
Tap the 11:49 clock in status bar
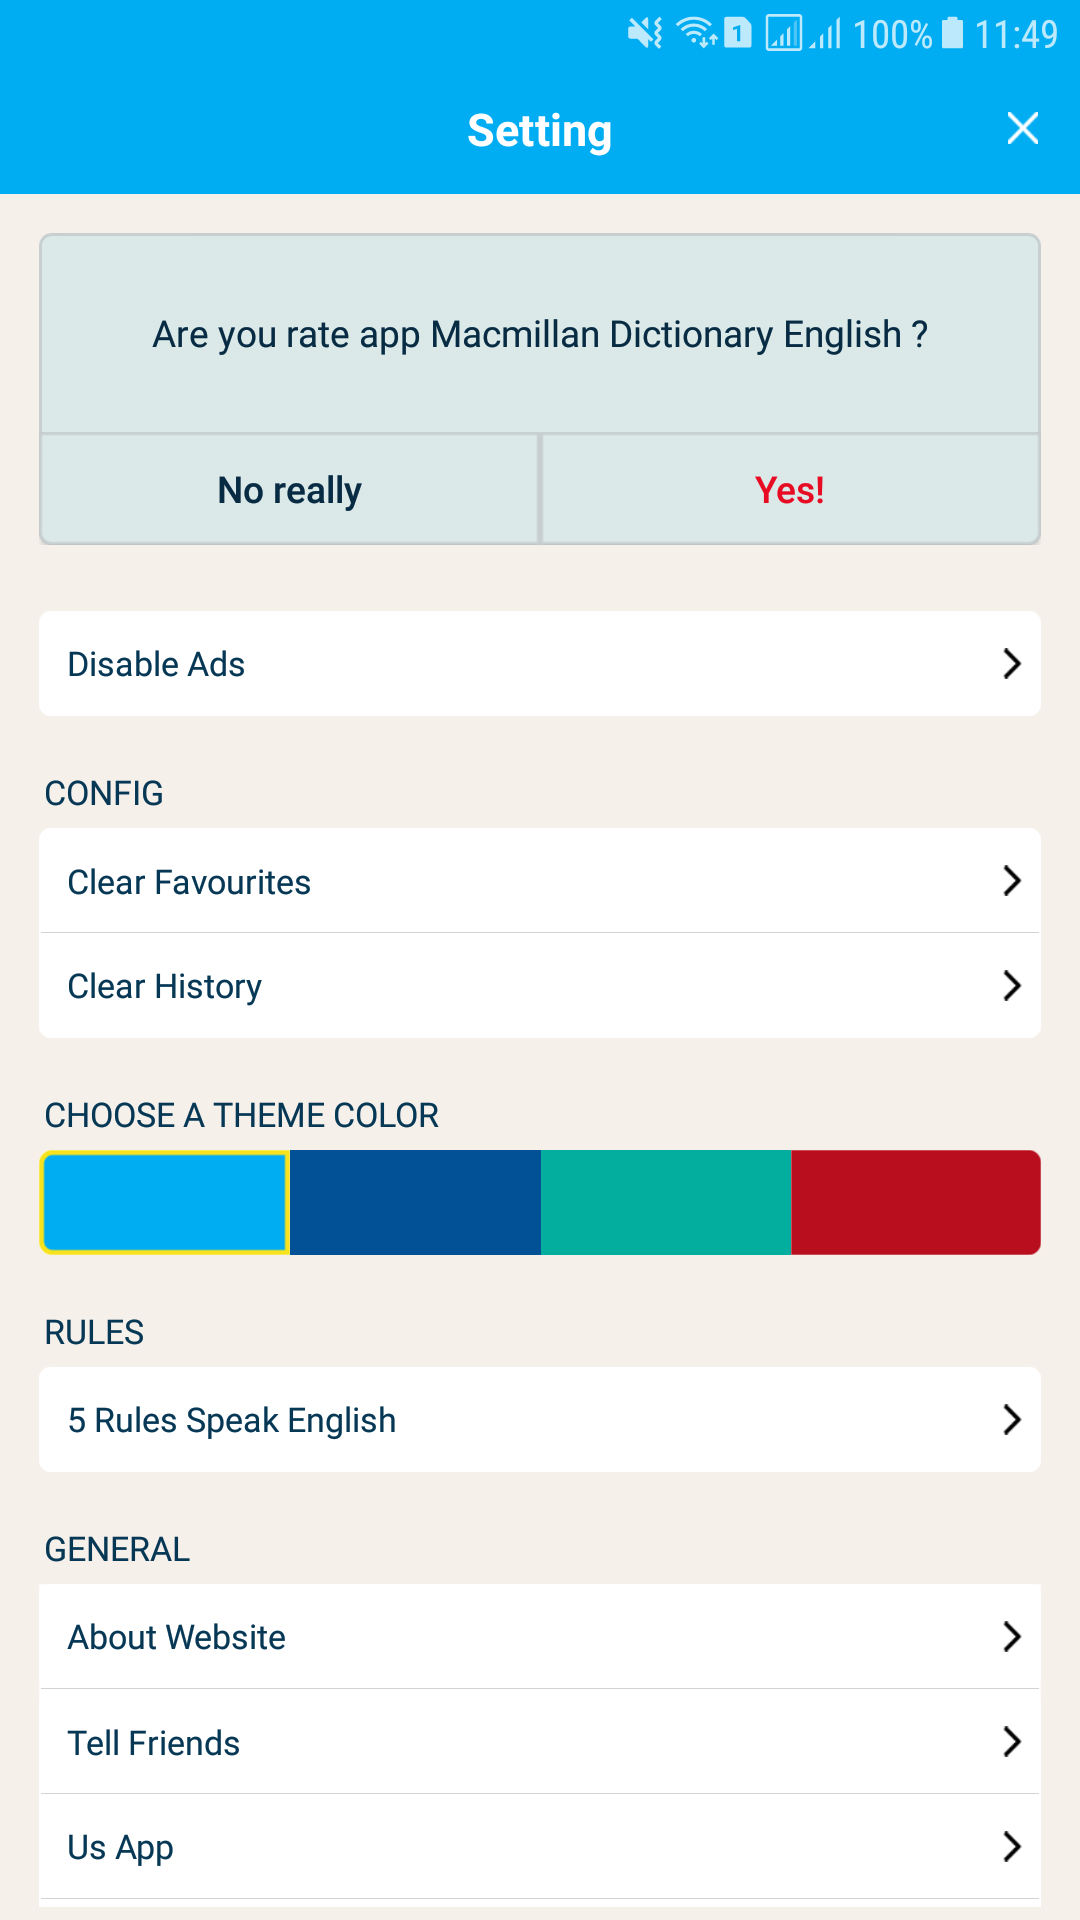(x=1016, y=35)
